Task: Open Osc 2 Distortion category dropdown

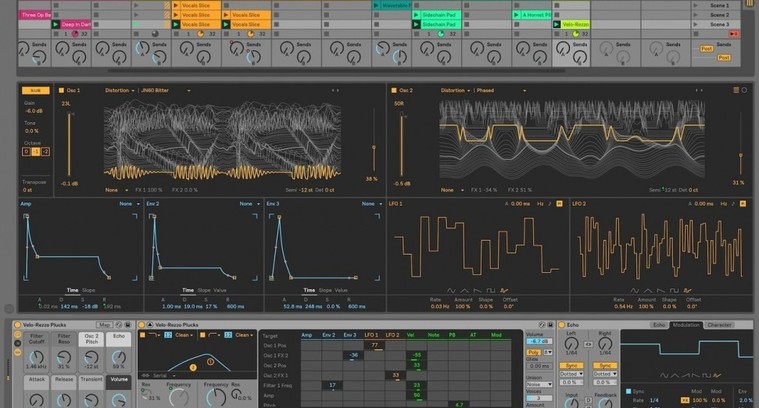Action: point(455,91)
